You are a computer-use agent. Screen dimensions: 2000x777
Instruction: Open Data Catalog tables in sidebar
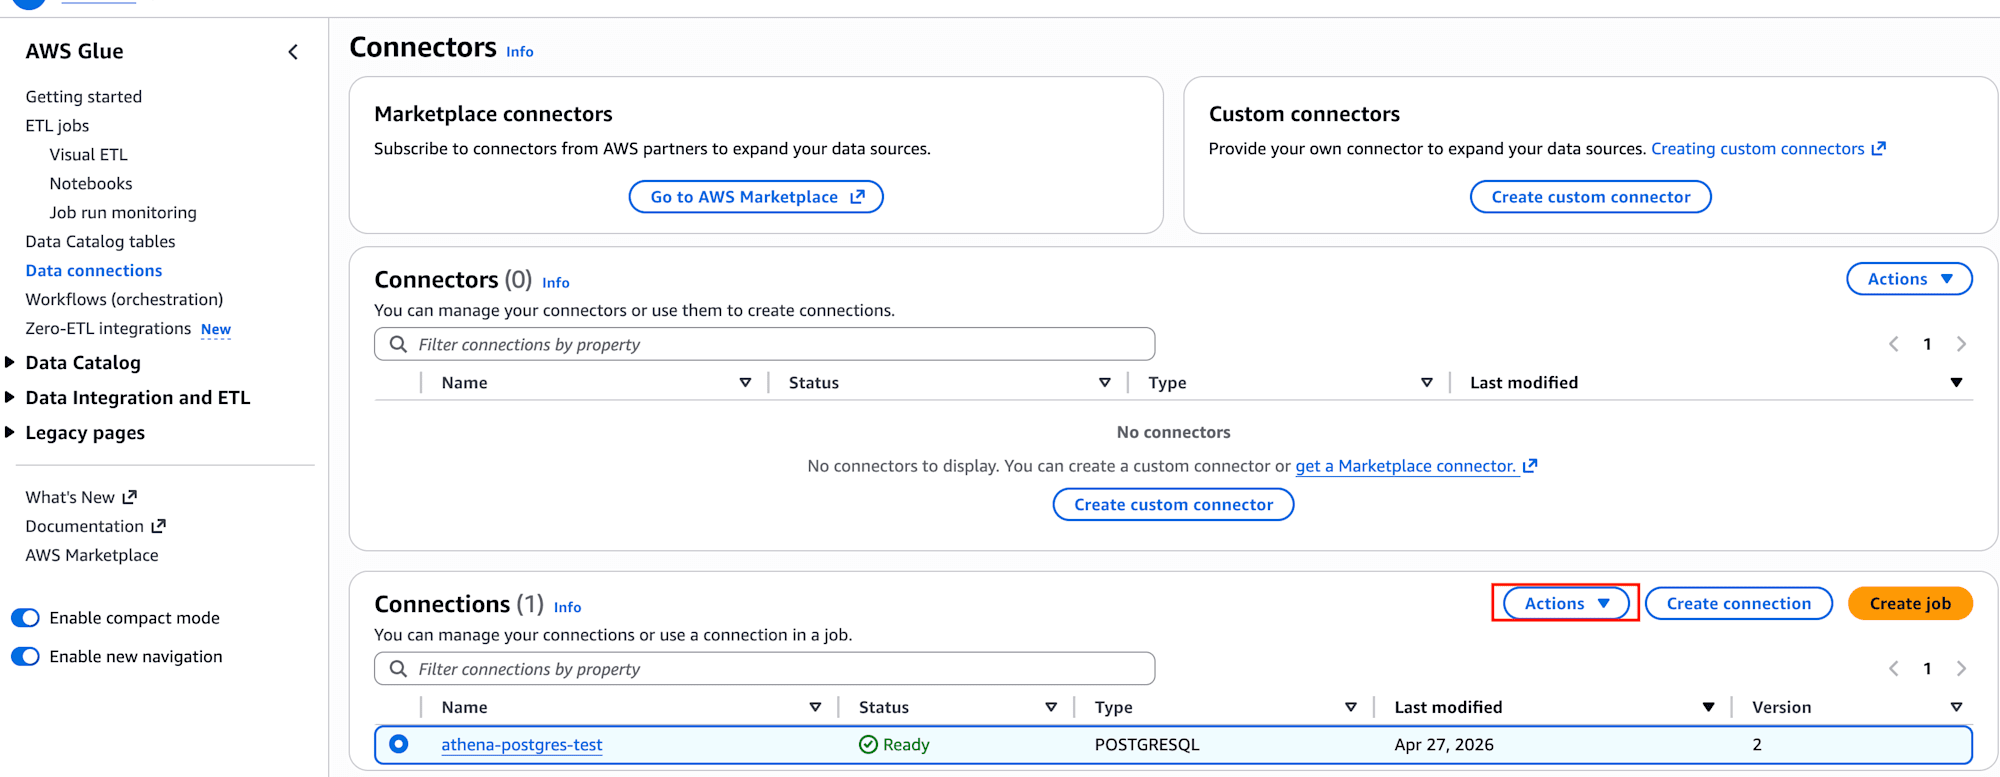click(x=100, y=242)
